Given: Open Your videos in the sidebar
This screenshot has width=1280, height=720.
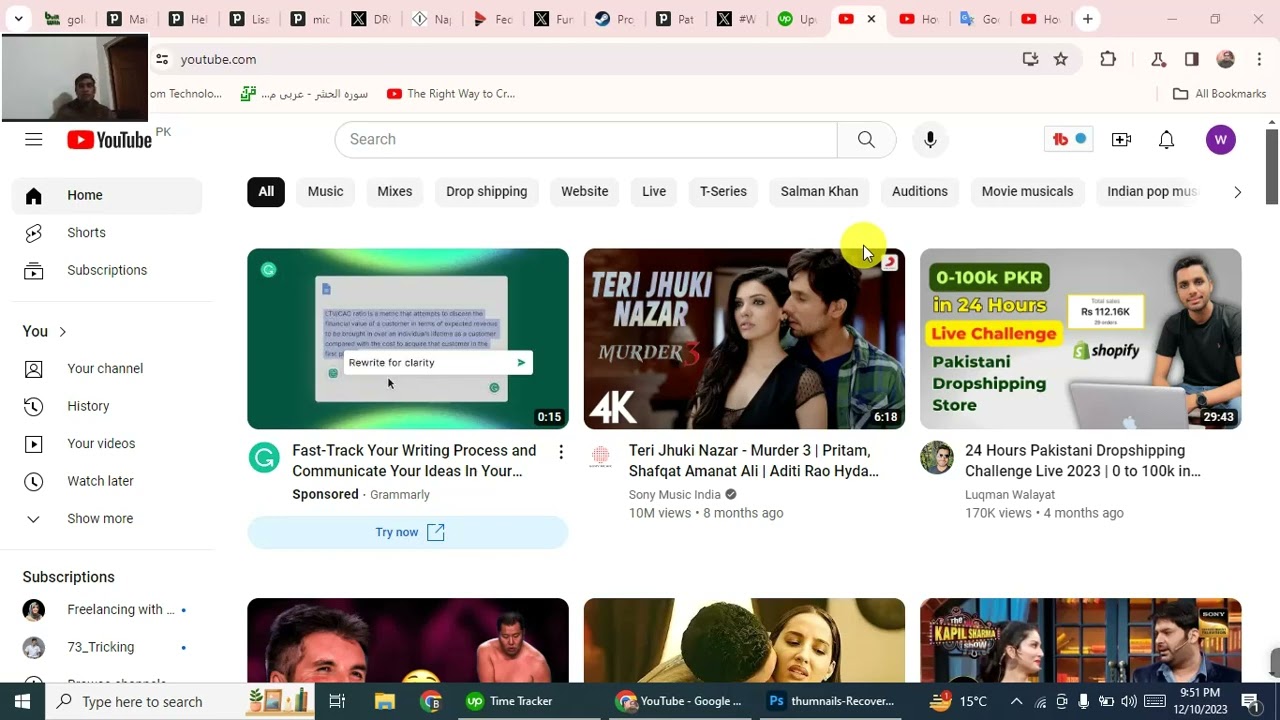Looking at the screenshot, I should pos(107,444).
